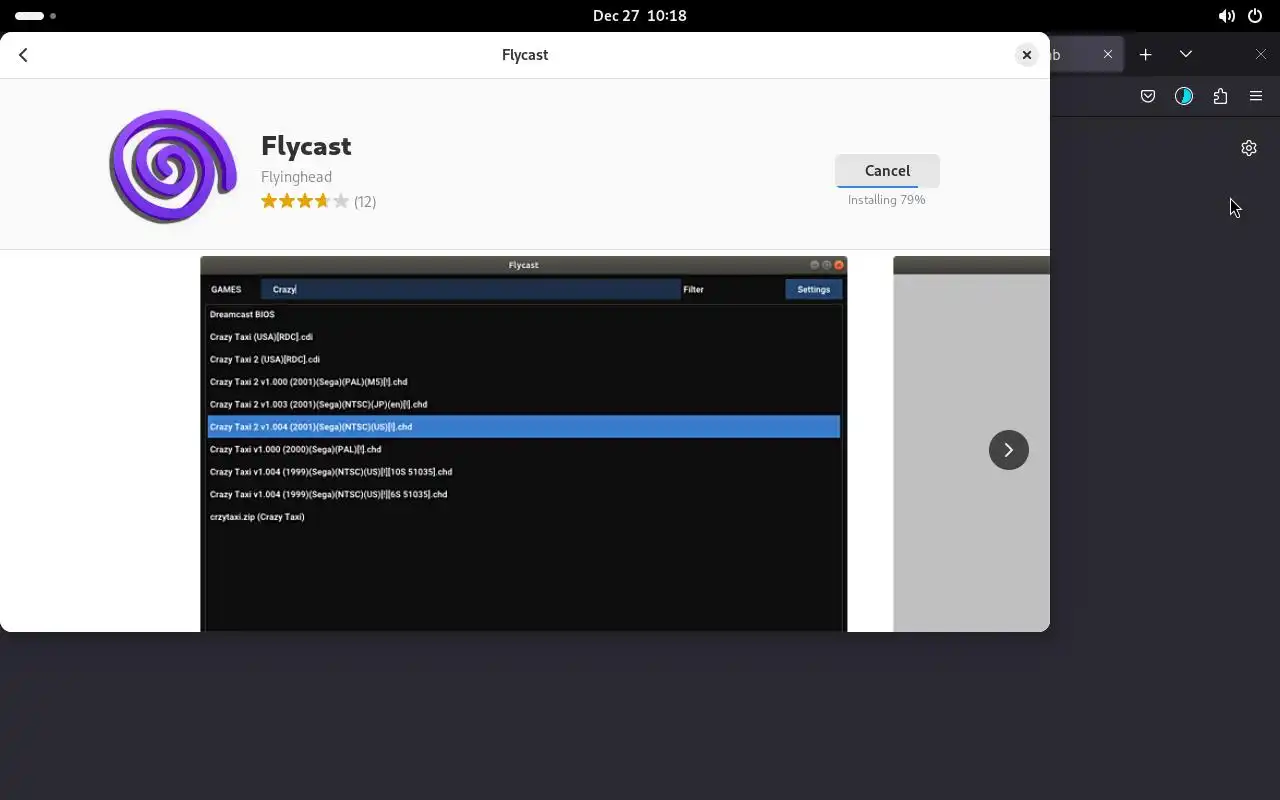Click the Flyinghead developer name
The height and width of the screenshot is (800, 1280).
point(296,177)
